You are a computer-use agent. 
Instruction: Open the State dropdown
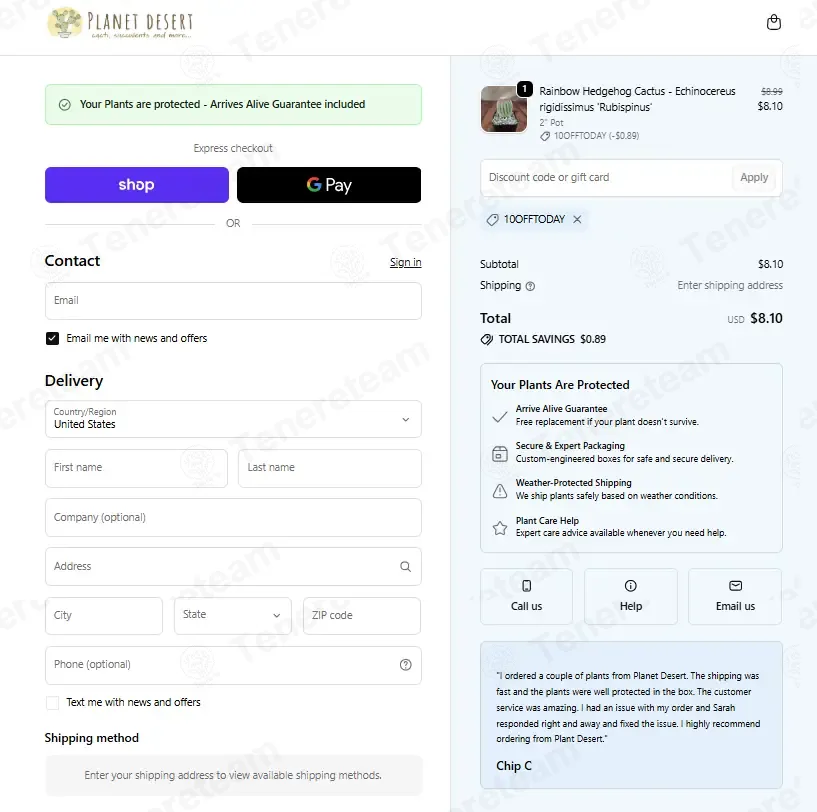pyautogui.click(x=232, y=616)
